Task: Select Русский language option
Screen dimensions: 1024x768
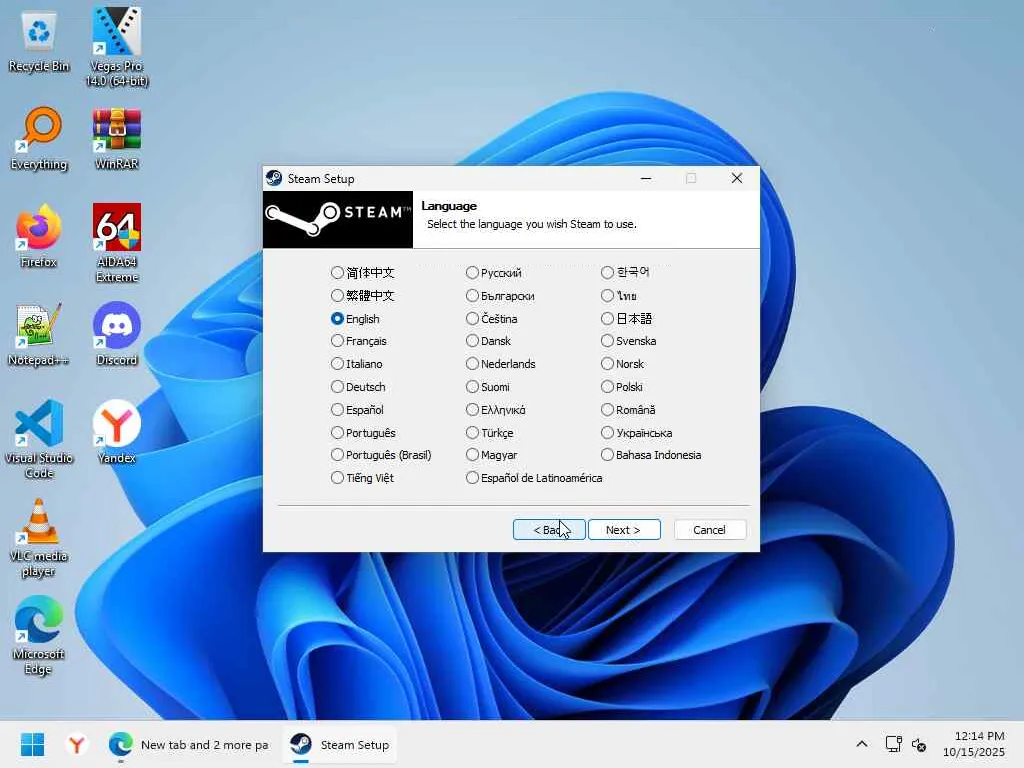Action: (494, 272)
